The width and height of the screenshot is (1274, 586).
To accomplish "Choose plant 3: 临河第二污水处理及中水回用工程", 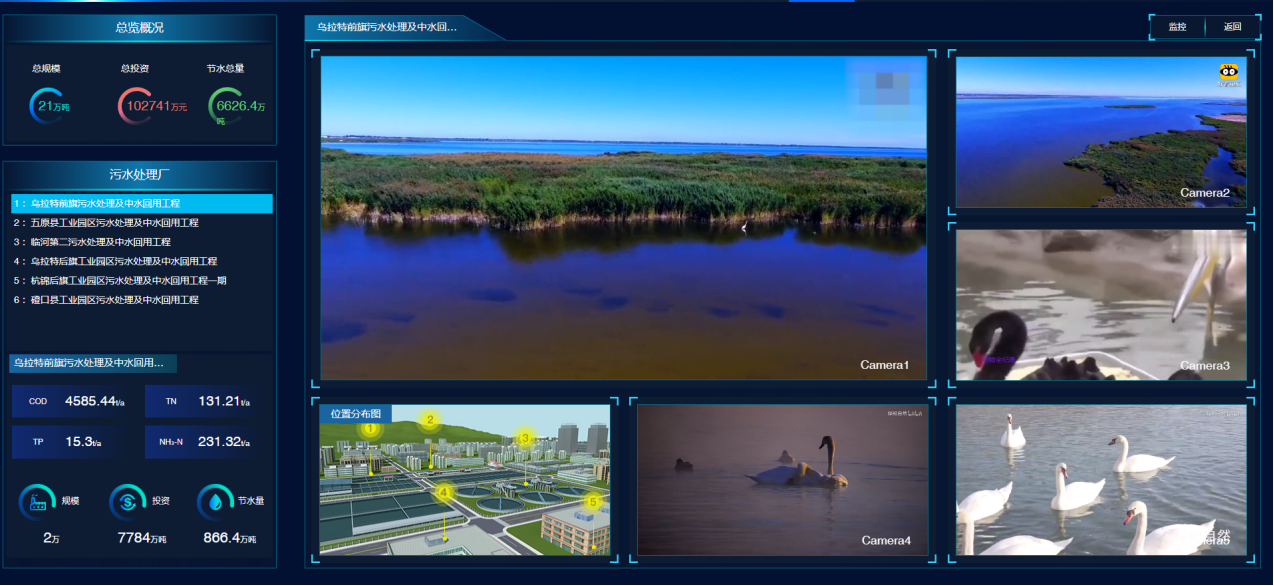I will (101, 242).
